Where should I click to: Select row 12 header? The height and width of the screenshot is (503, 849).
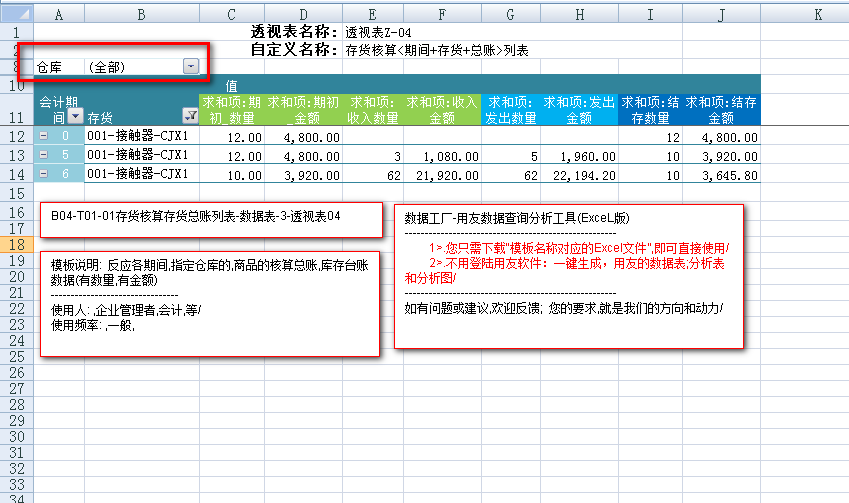(16, 135)
